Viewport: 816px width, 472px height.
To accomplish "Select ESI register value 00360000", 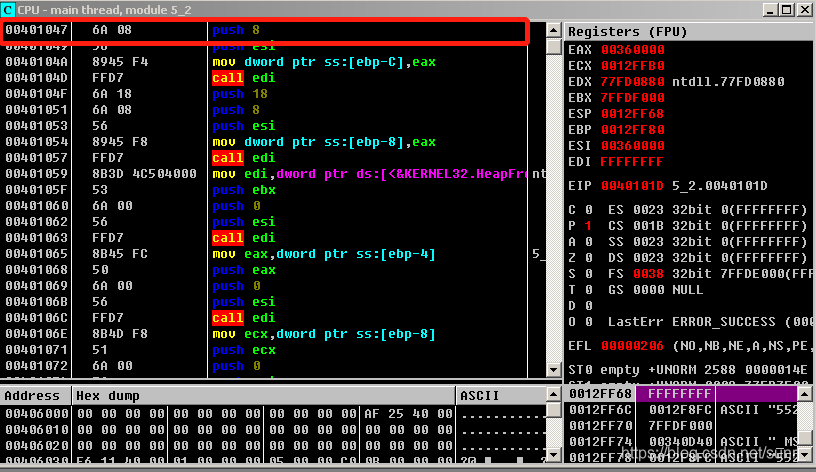I will click(x=632, y=146).
